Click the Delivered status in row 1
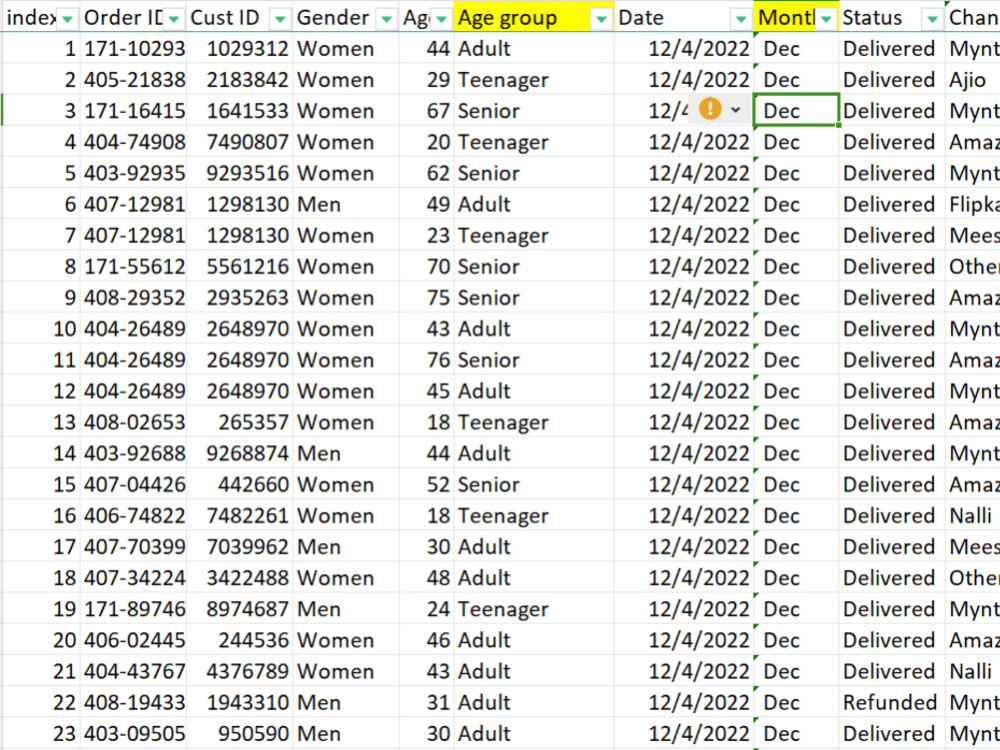1000x750 pixels. click(892, 48)
